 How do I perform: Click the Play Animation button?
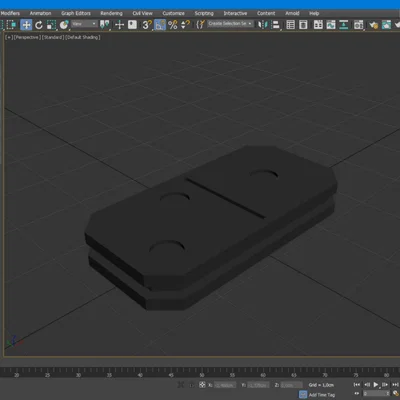click(x=376, y=385)
